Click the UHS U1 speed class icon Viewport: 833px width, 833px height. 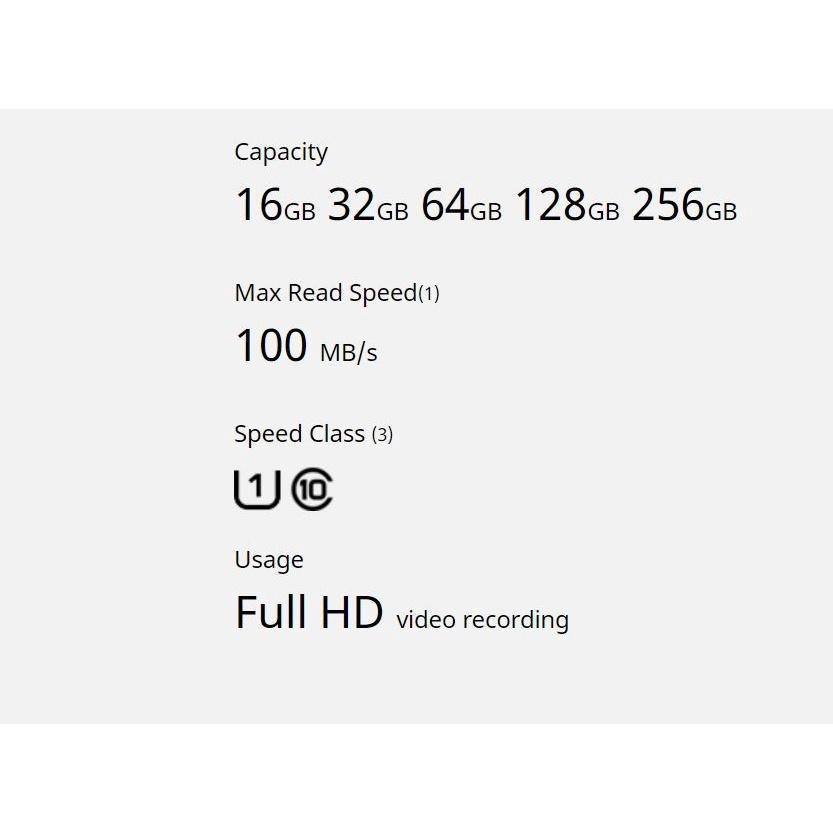[x=256, y=490]
